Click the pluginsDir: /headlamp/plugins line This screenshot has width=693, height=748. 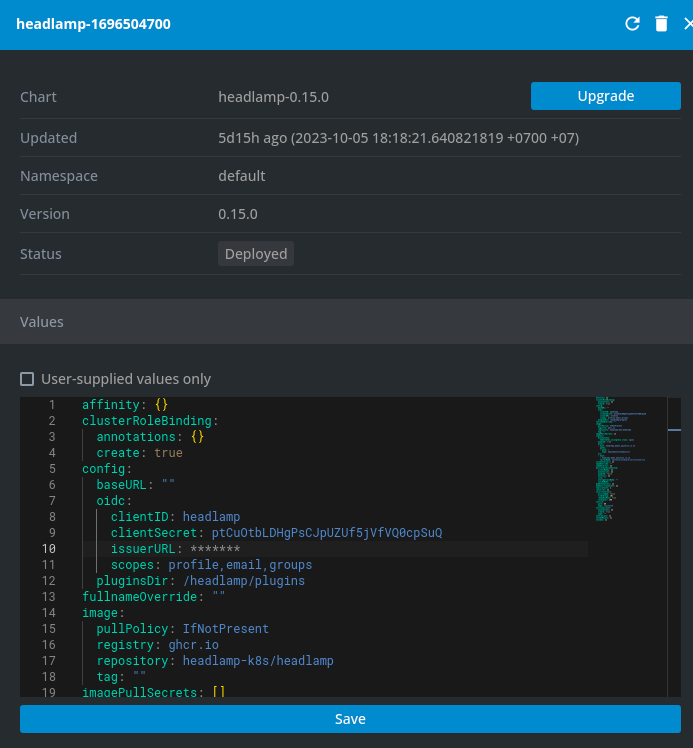200,581
